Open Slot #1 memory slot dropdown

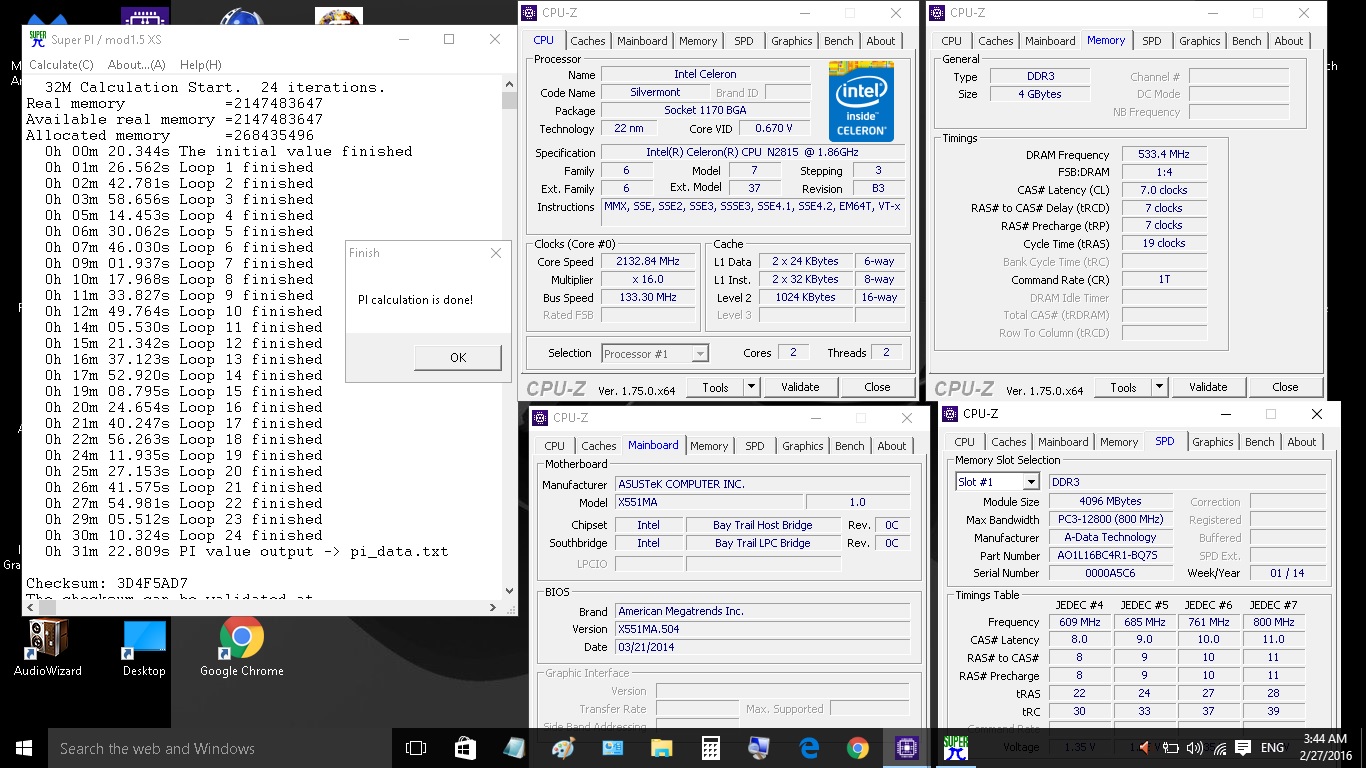[997, 482]
